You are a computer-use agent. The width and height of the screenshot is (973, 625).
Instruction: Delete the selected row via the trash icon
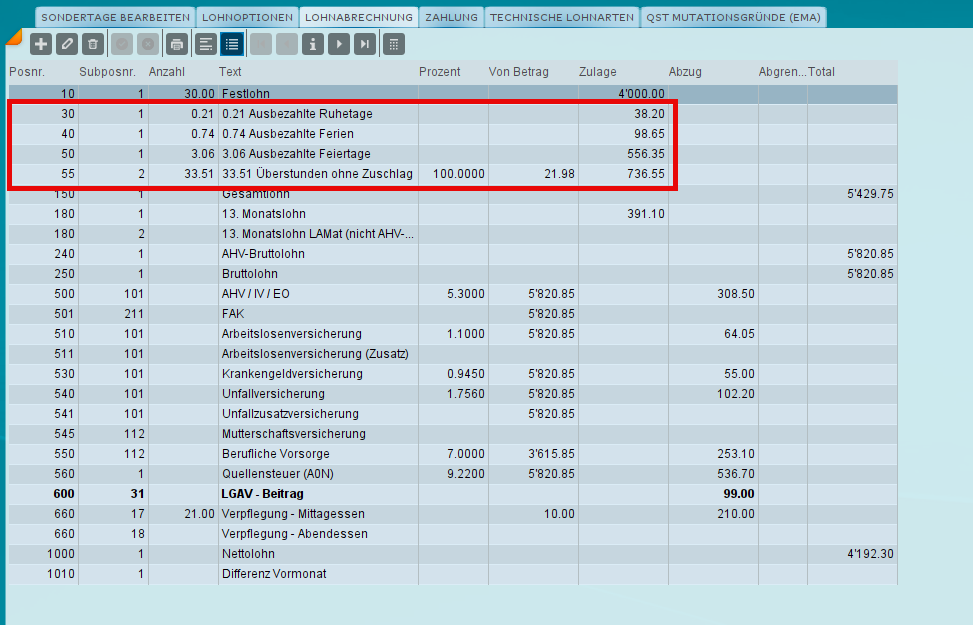pos(93,44)
